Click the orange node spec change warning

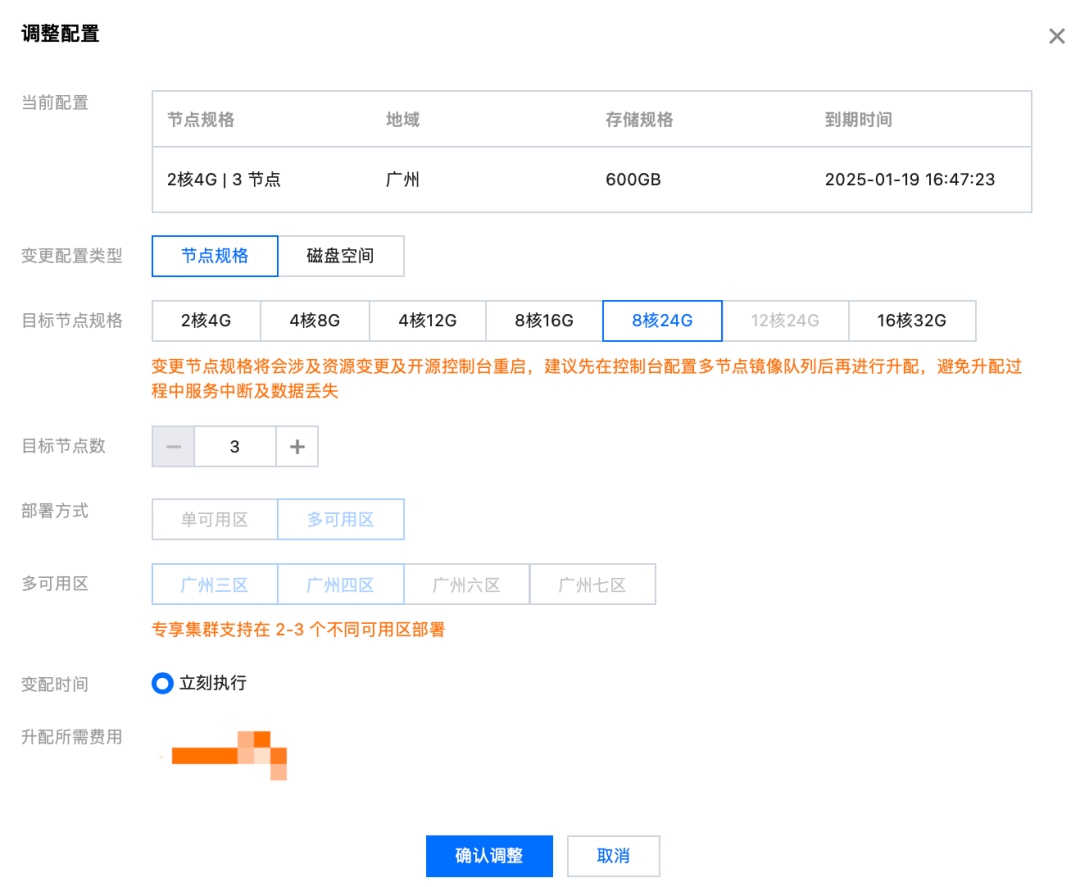[x=587, y=379]
